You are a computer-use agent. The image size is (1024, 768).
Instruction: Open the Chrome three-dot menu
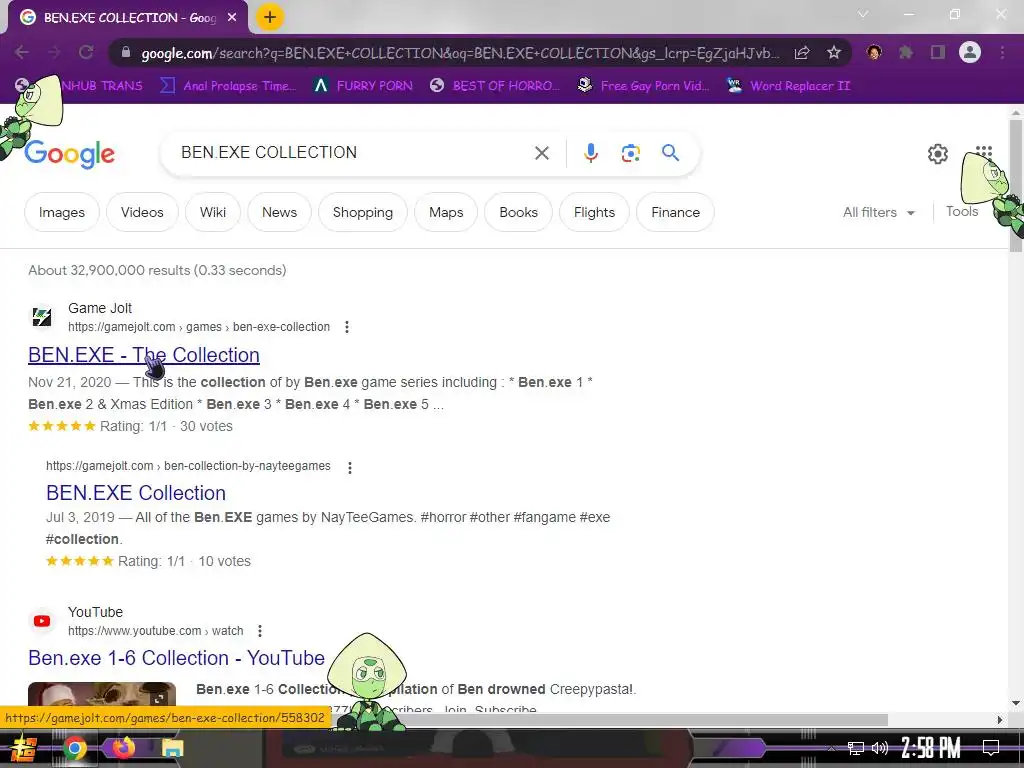pos(1002,52)
